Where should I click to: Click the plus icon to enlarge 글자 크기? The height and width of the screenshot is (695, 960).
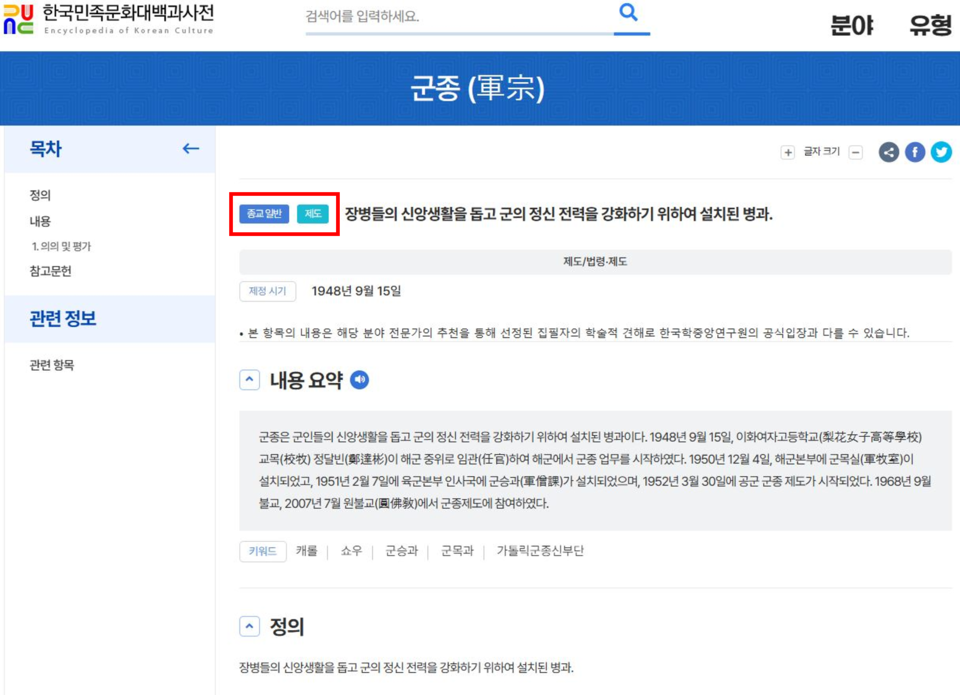coord(788,152)
